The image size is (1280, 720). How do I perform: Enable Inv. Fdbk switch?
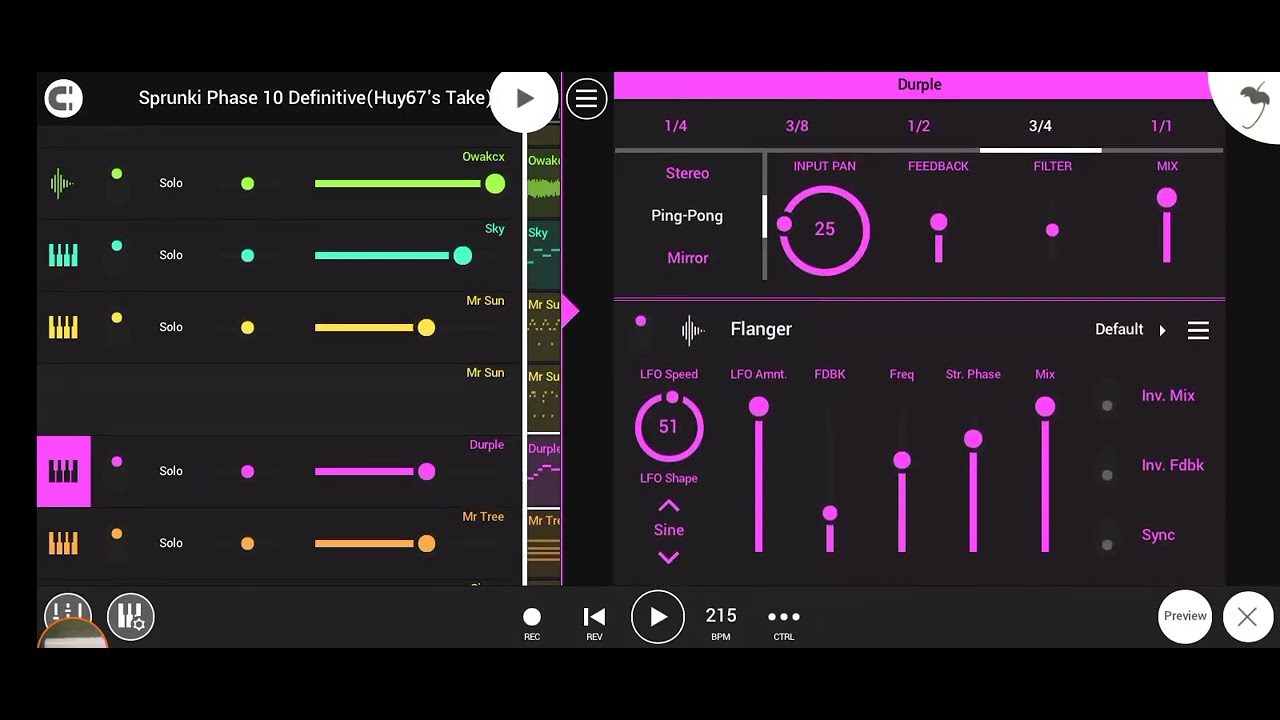[x=1107, y=475]
